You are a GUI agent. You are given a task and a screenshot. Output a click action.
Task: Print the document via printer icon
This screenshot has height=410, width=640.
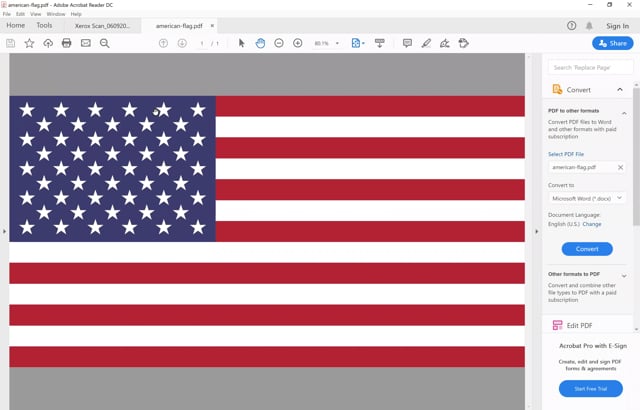click(x=67, y=43)
